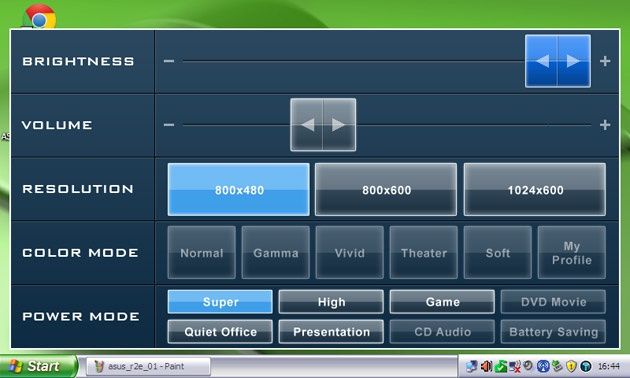This screenshot has width=630, height=378.
Task: Click the gray swirl tray icon
Action: pyautogui.click(x=528, y=366)
